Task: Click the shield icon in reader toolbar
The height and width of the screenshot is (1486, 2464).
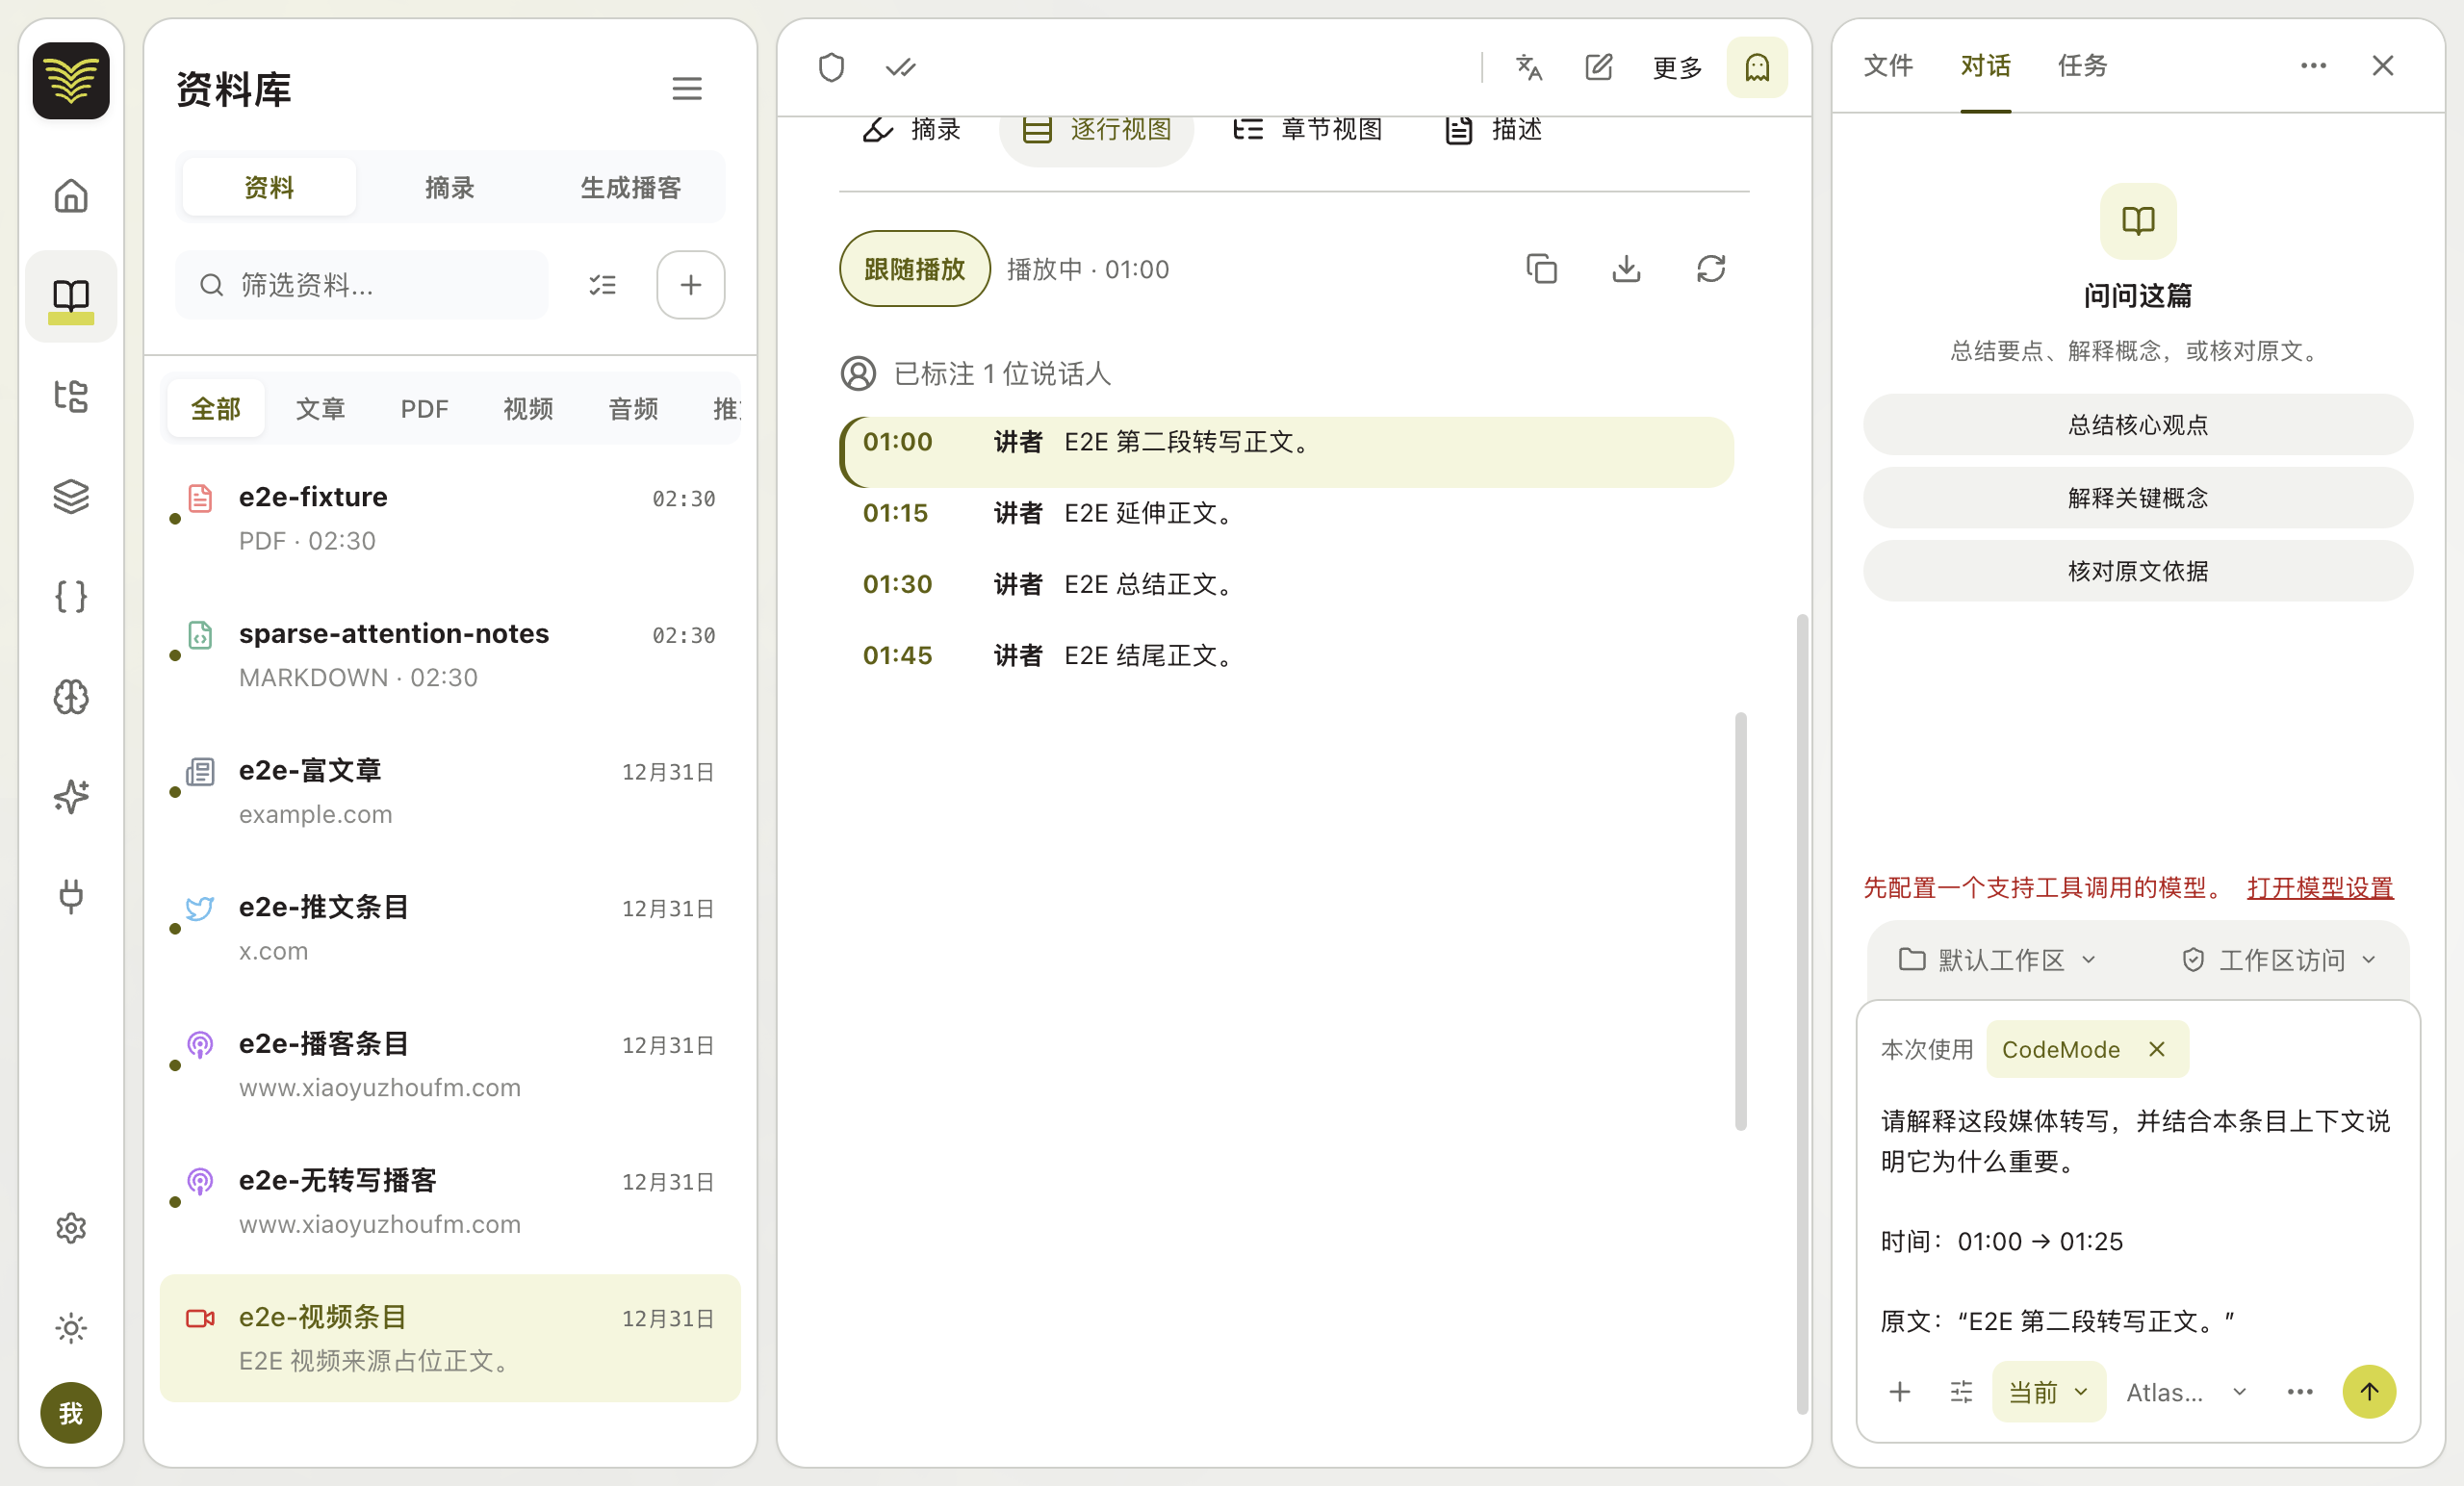Action: [831, 67]
